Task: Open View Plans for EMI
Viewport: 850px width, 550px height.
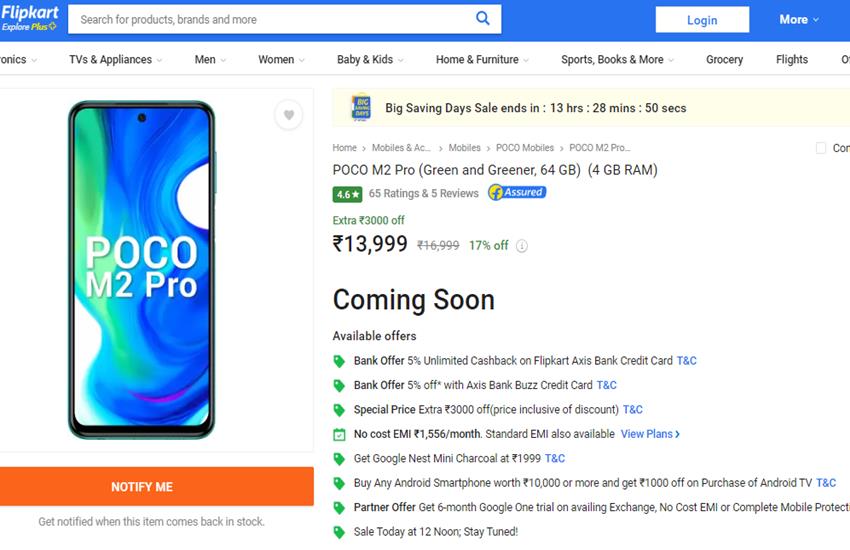Action: pos(650,433)
